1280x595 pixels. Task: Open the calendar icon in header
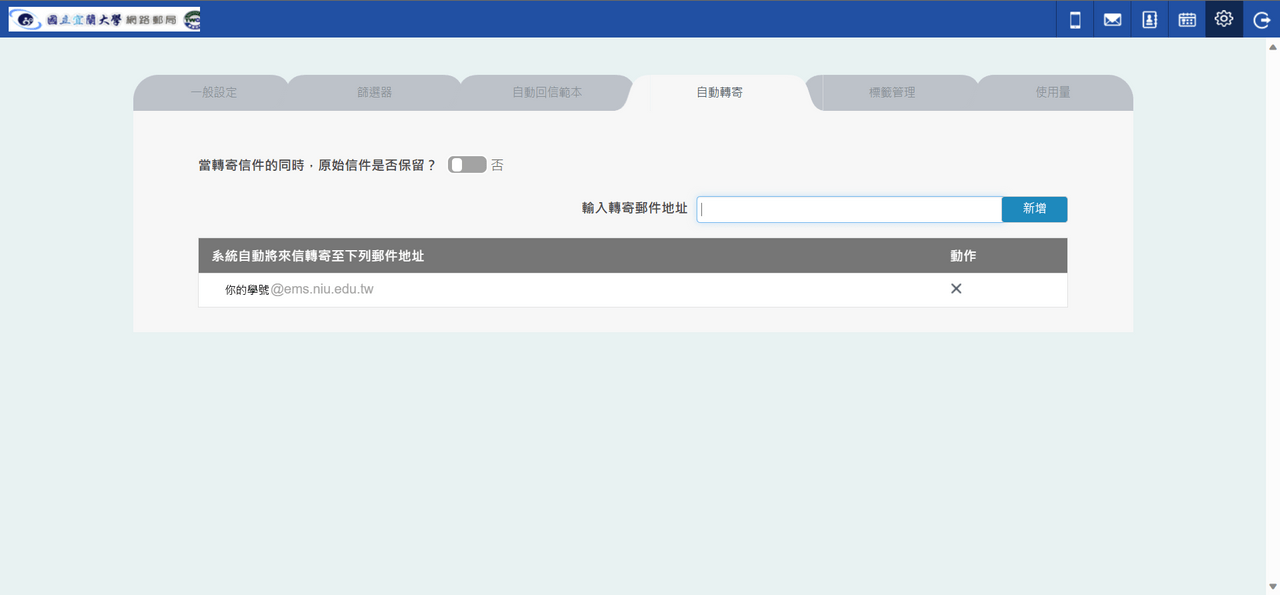pos(1187,19)
